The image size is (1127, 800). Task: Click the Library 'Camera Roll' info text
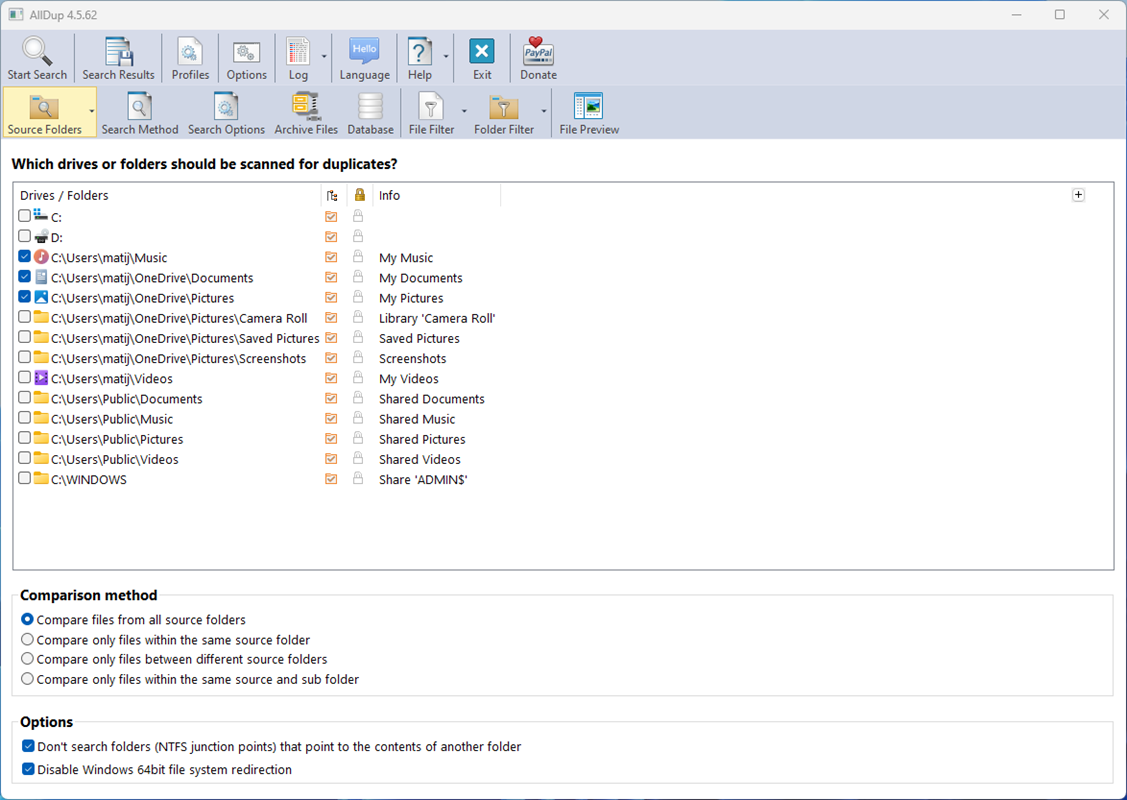tap(437, 318)
